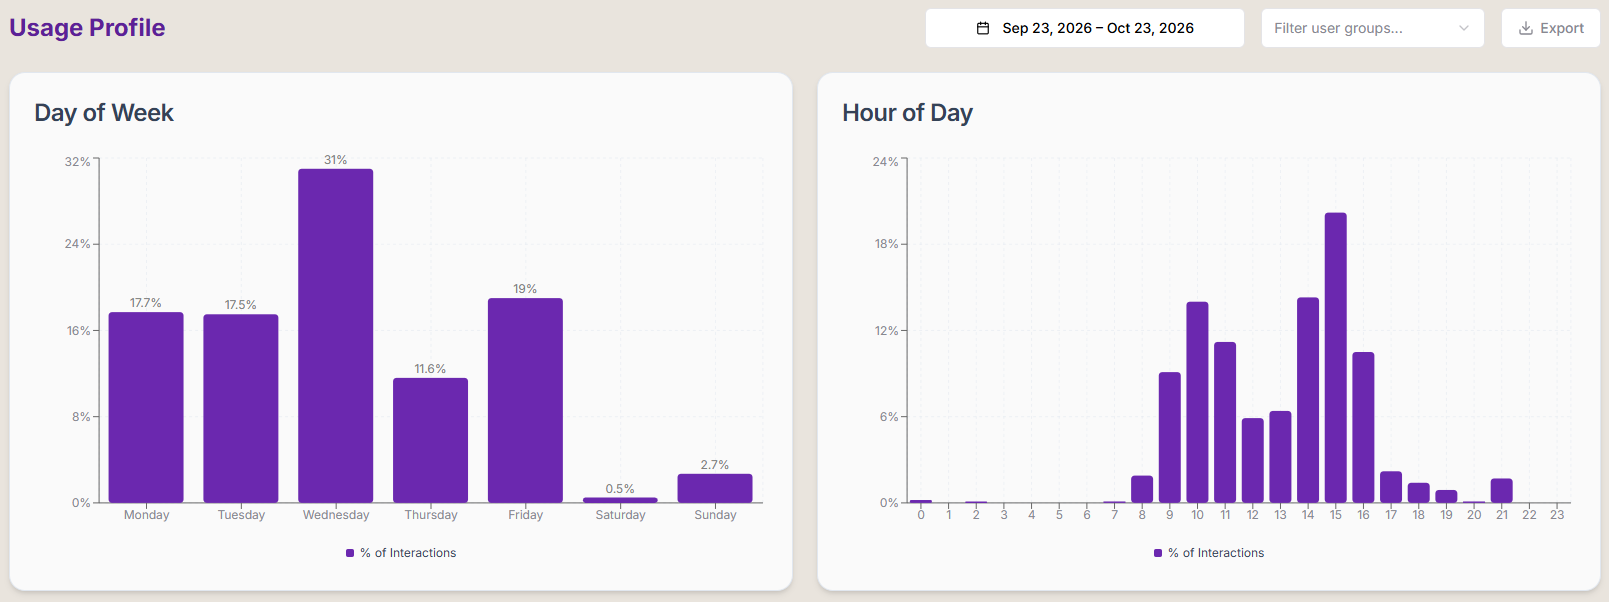Click the 2.7% label above Sunday
1609x602 pixels.
[715, 465]
